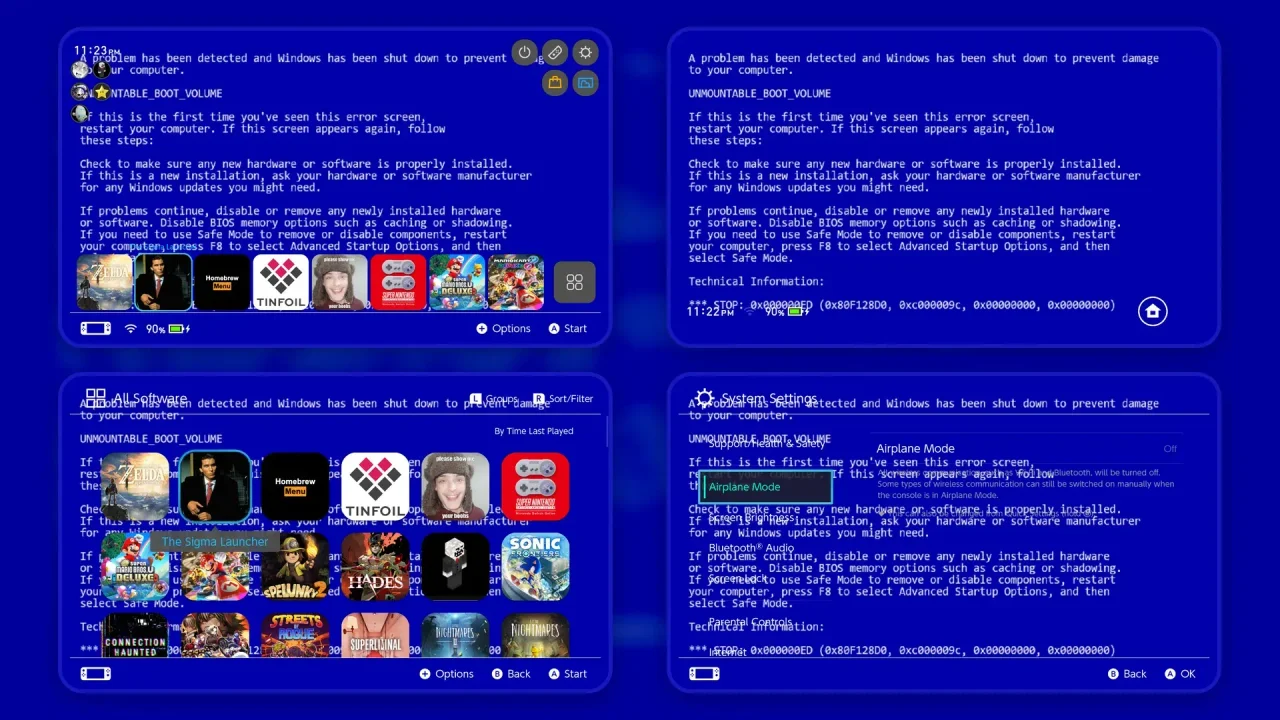The image size is (1280, 720).
Task: Click Options on the home screen footer
Action: click(x=503, y=328)
